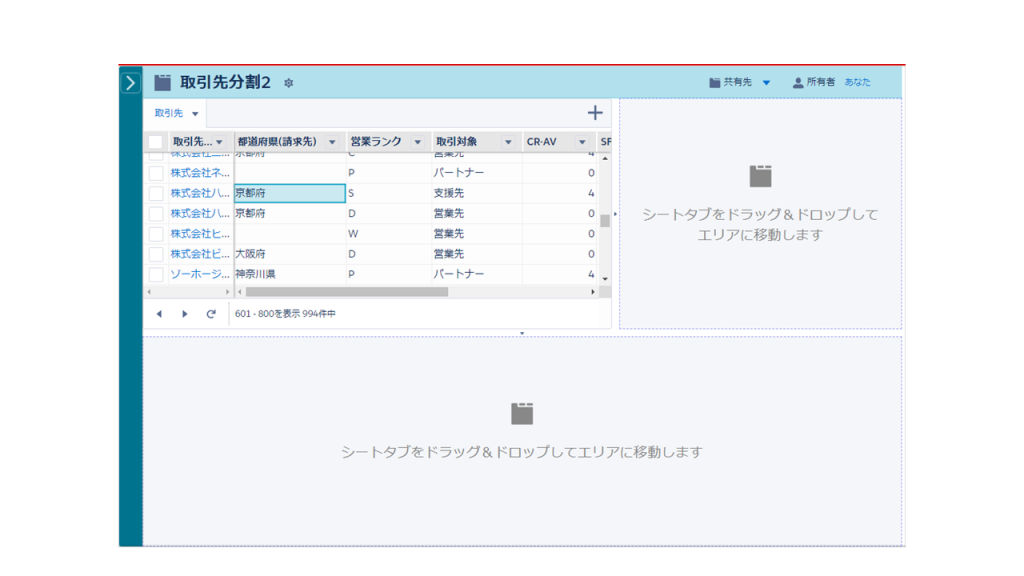1024x576 pixels.
Task: Select the 大阪府 cell
Action: [x=290, y=254]
